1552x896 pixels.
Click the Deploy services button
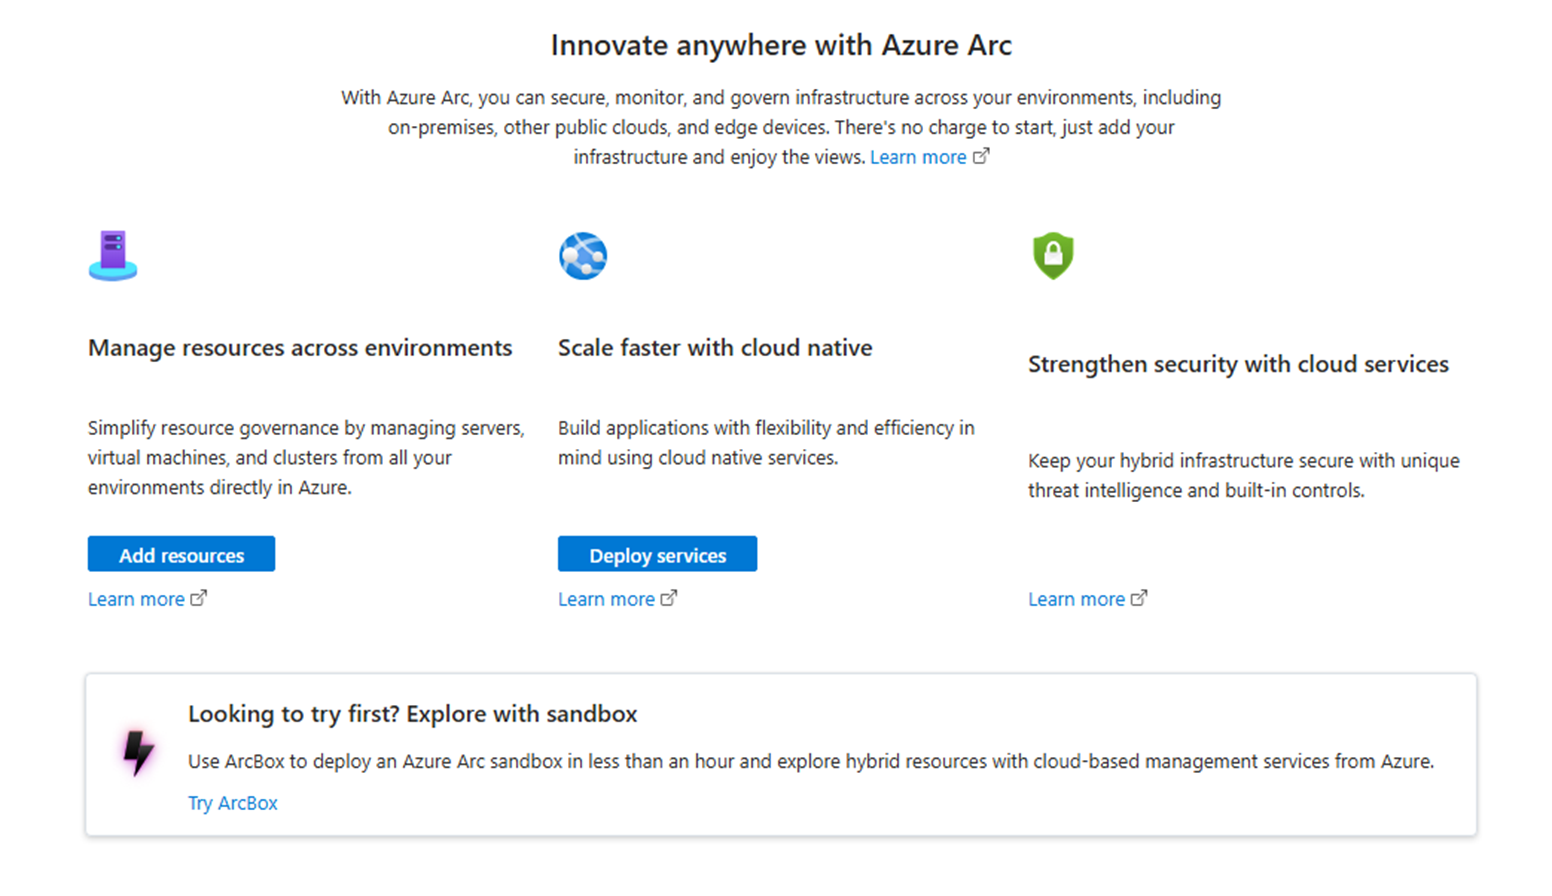657,554
